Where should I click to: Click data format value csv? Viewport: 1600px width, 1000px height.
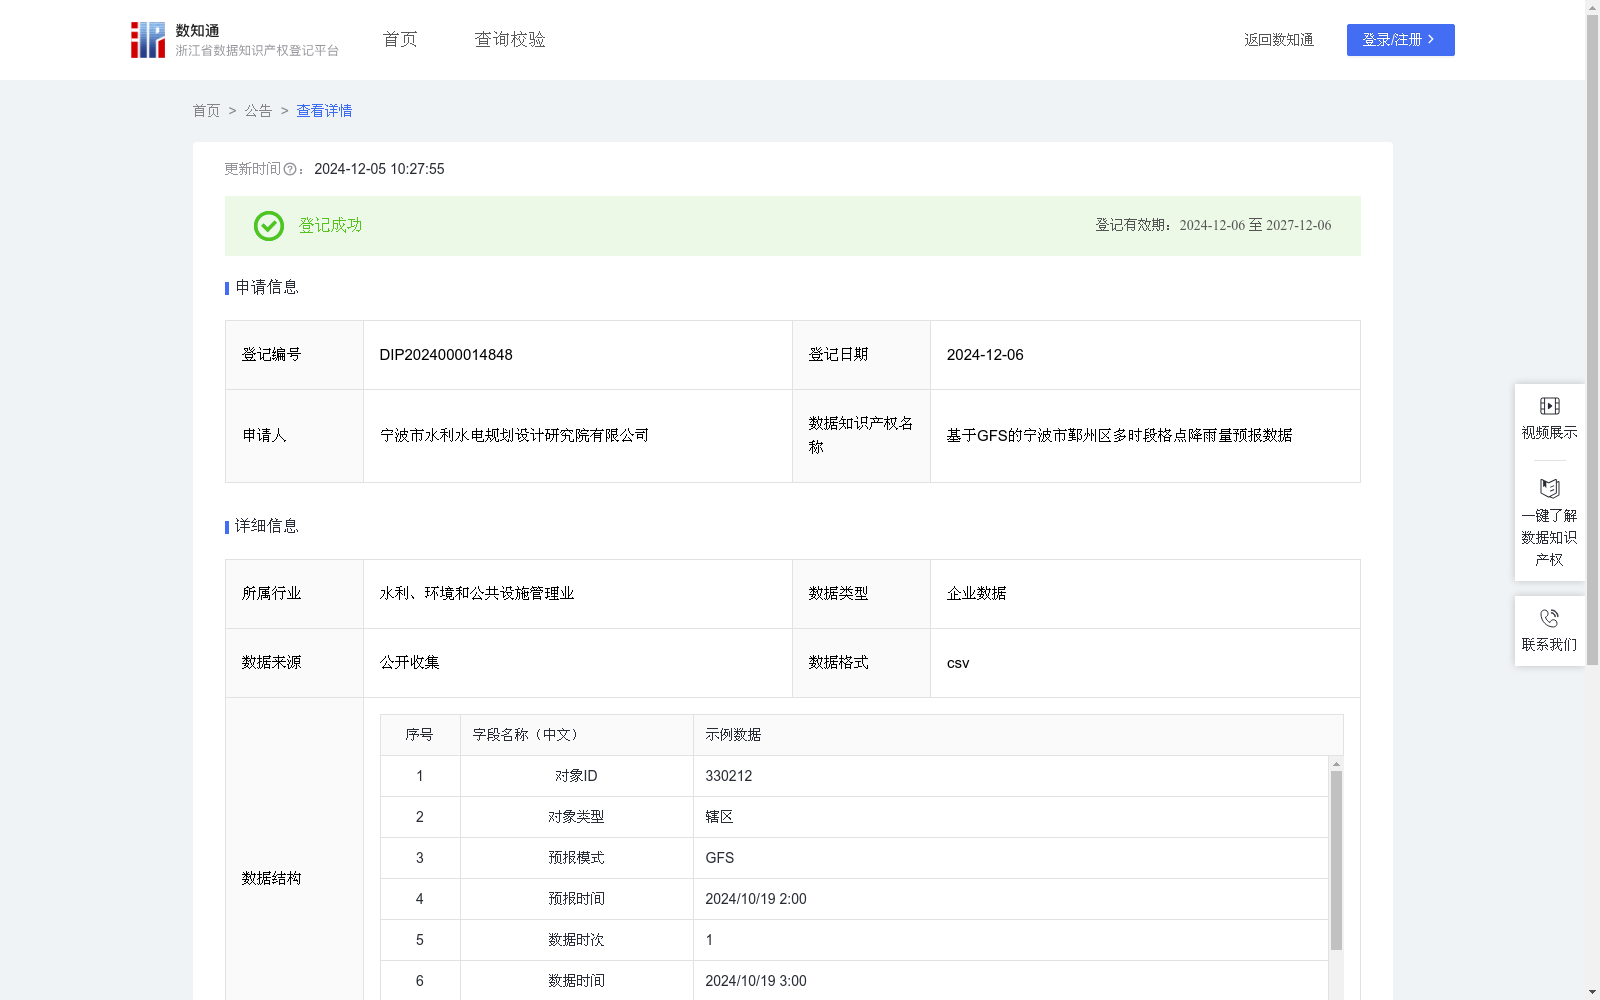[958, 663]
